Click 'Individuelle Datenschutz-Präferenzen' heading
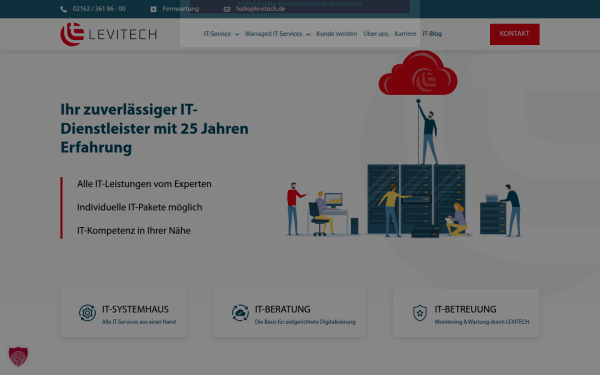600x375 pixels. tap(300, 4)
